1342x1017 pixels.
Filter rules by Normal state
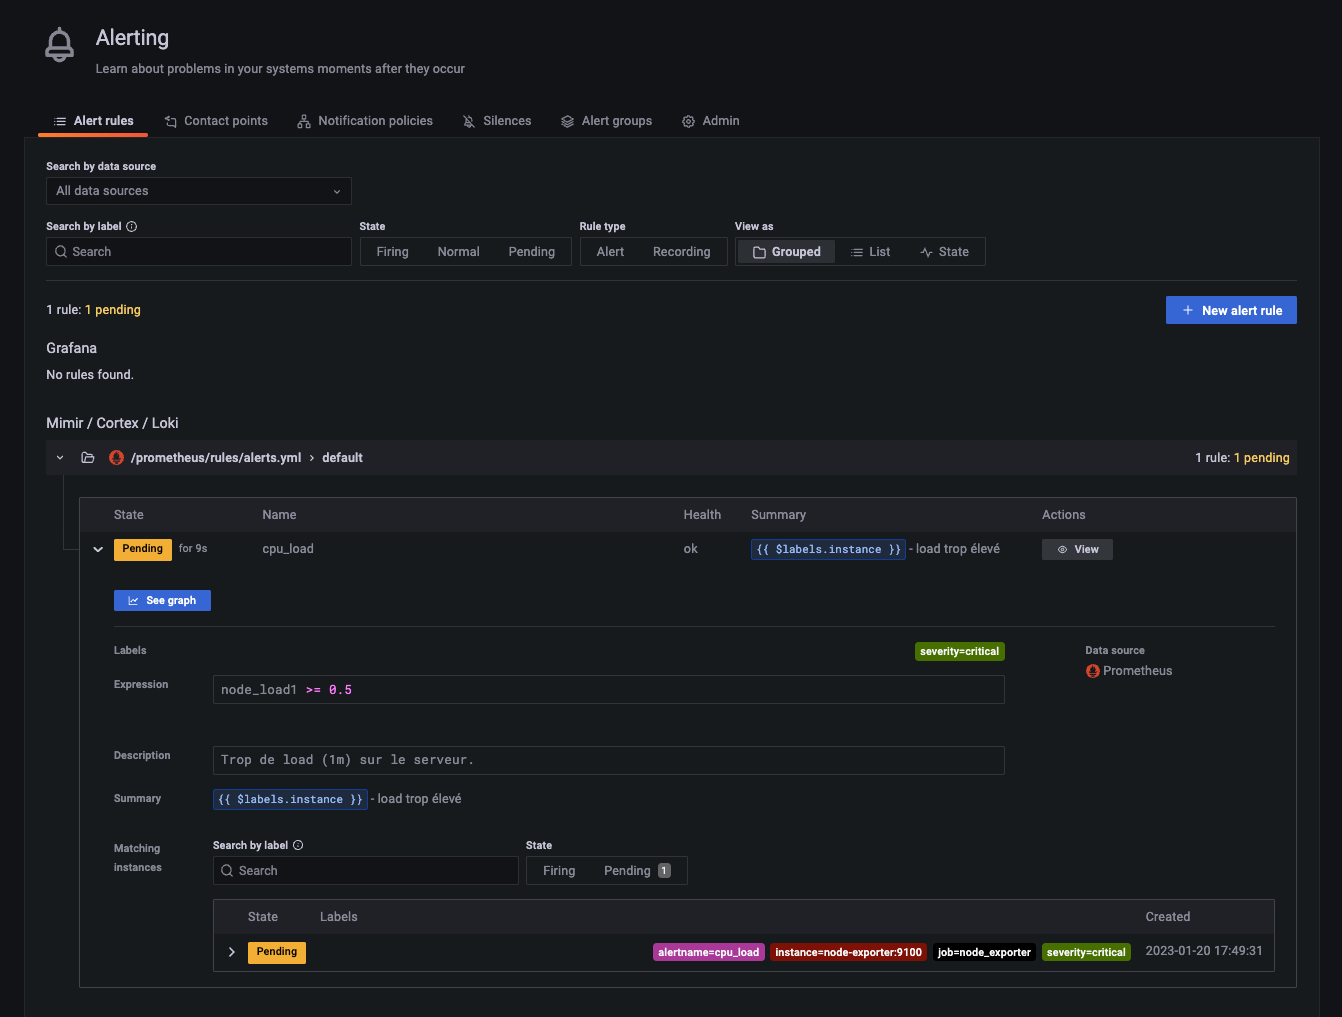click(x=458, y=252)
